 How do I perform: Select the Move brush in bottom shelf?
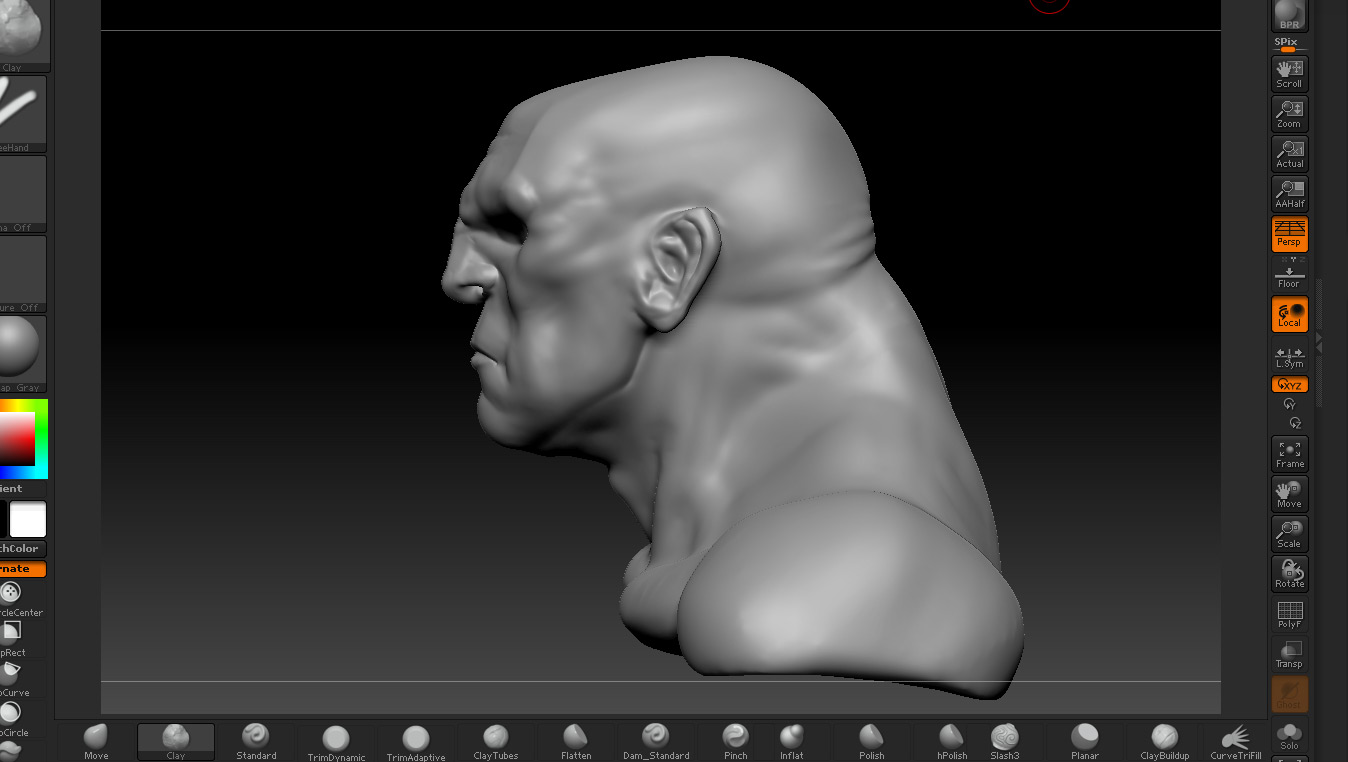pos(96,742)
